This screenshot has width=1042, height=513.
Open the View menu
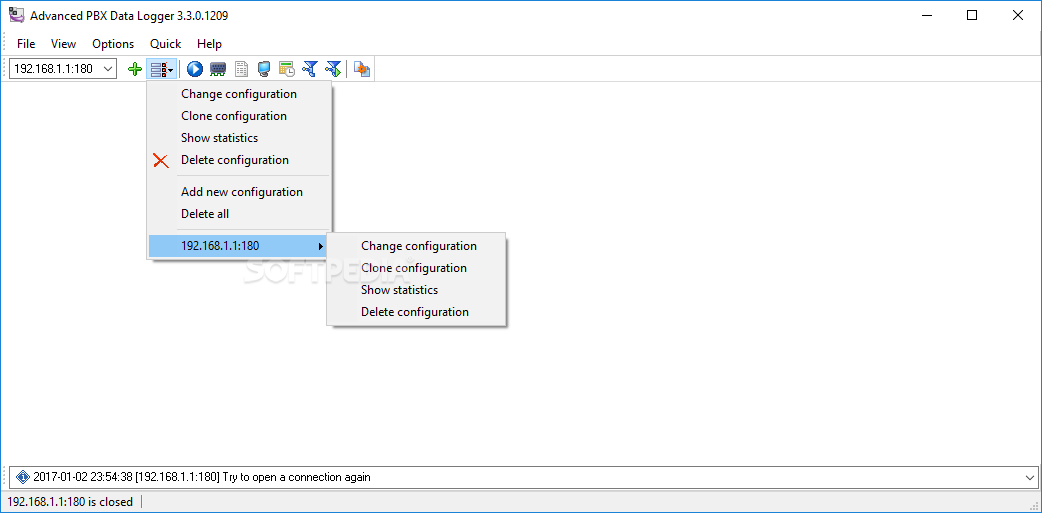click(x=63, y=44)
